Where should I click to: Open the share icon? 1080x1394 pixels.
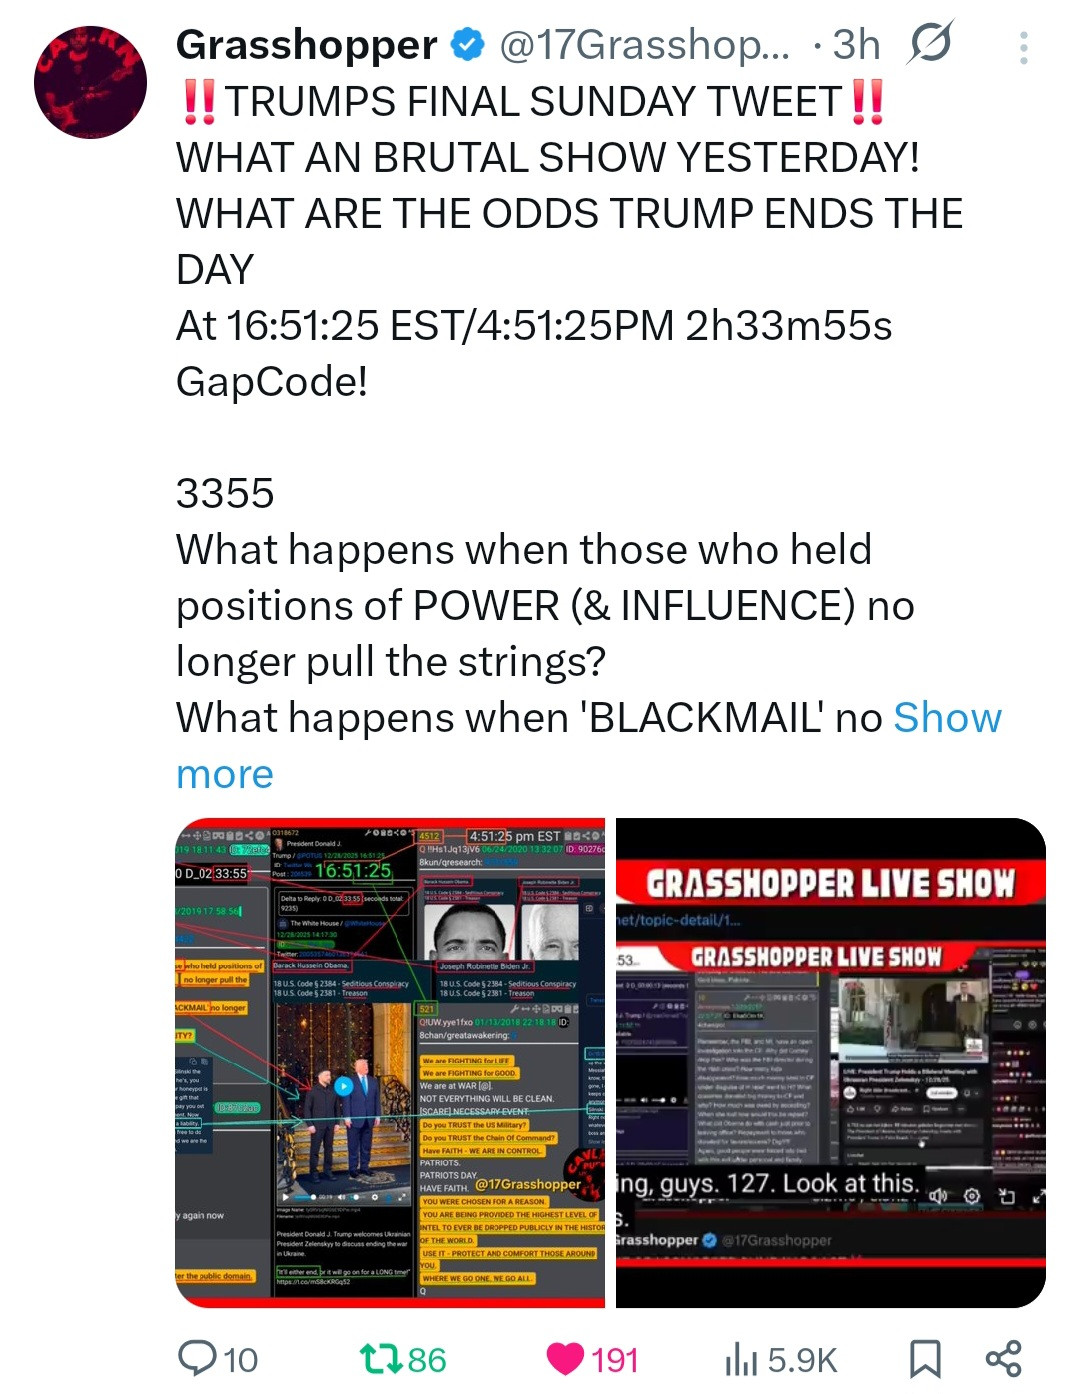point(1003,1359)
